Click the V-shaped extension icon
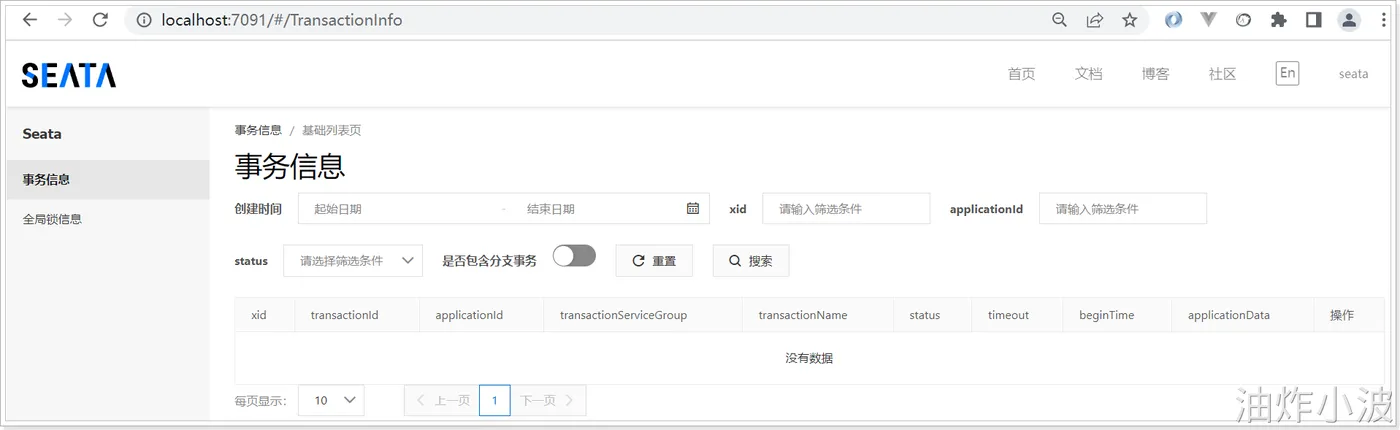Image resolution: width=1400 pixels, height=430 pixels. click(1208, 20)
